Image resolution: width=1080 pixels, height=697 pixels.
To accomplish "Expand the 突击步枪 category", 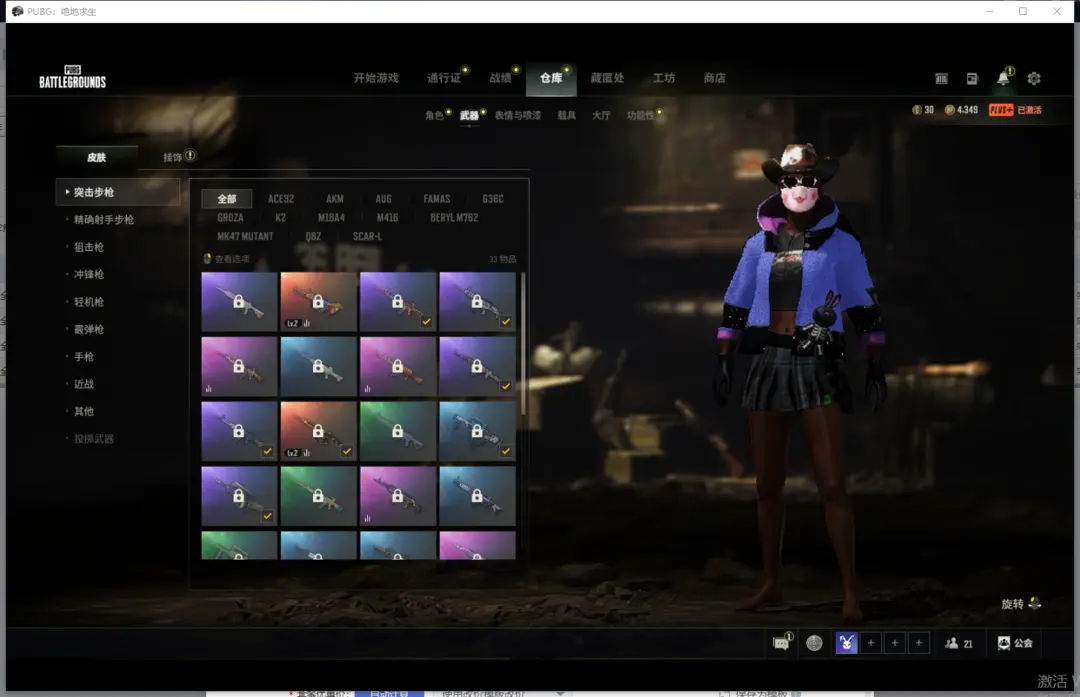I will (118, 192).
